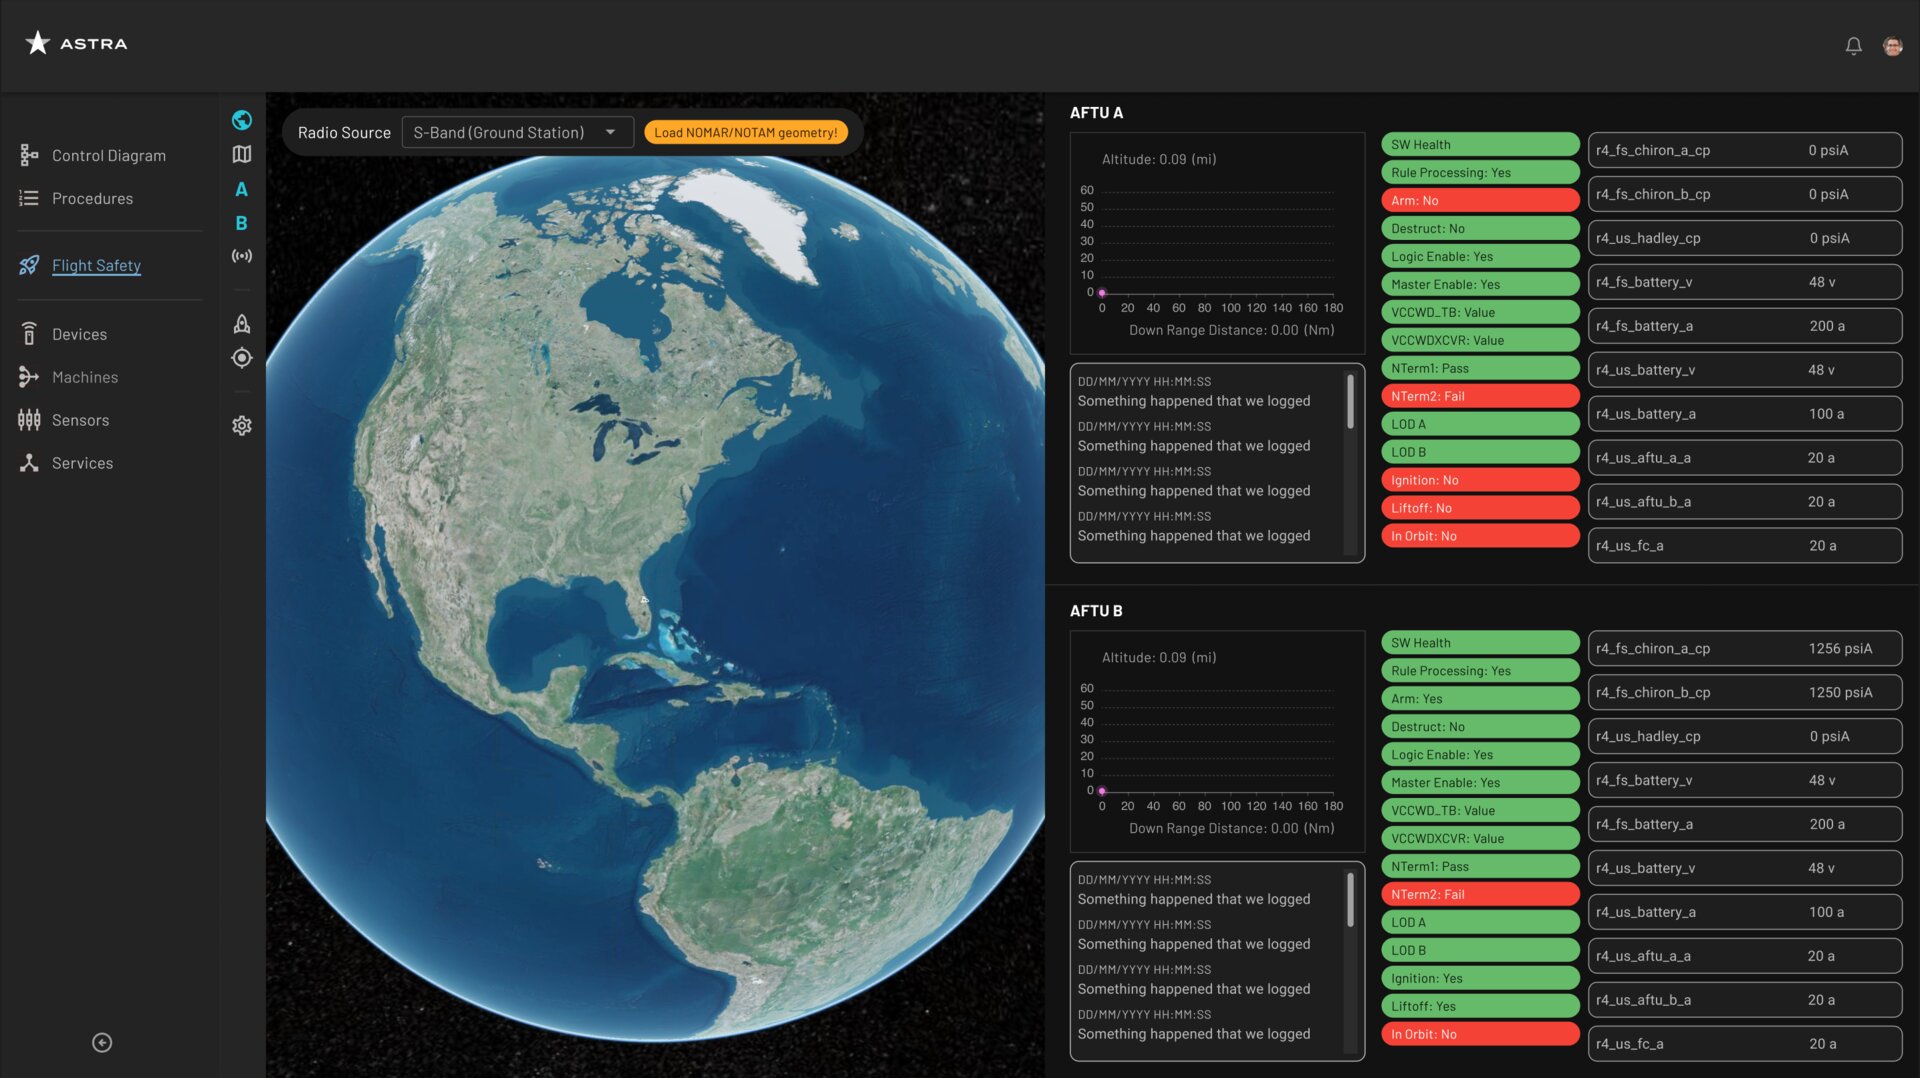1920x1078 pixels.
Task: Open the map settings gear
Action: [241, 425]
